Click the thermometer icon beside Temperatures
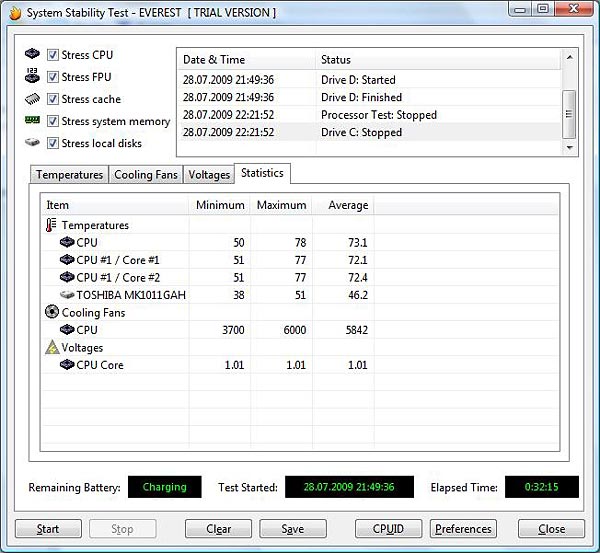This screenshot has width=600, height=553. coord(52,225)
